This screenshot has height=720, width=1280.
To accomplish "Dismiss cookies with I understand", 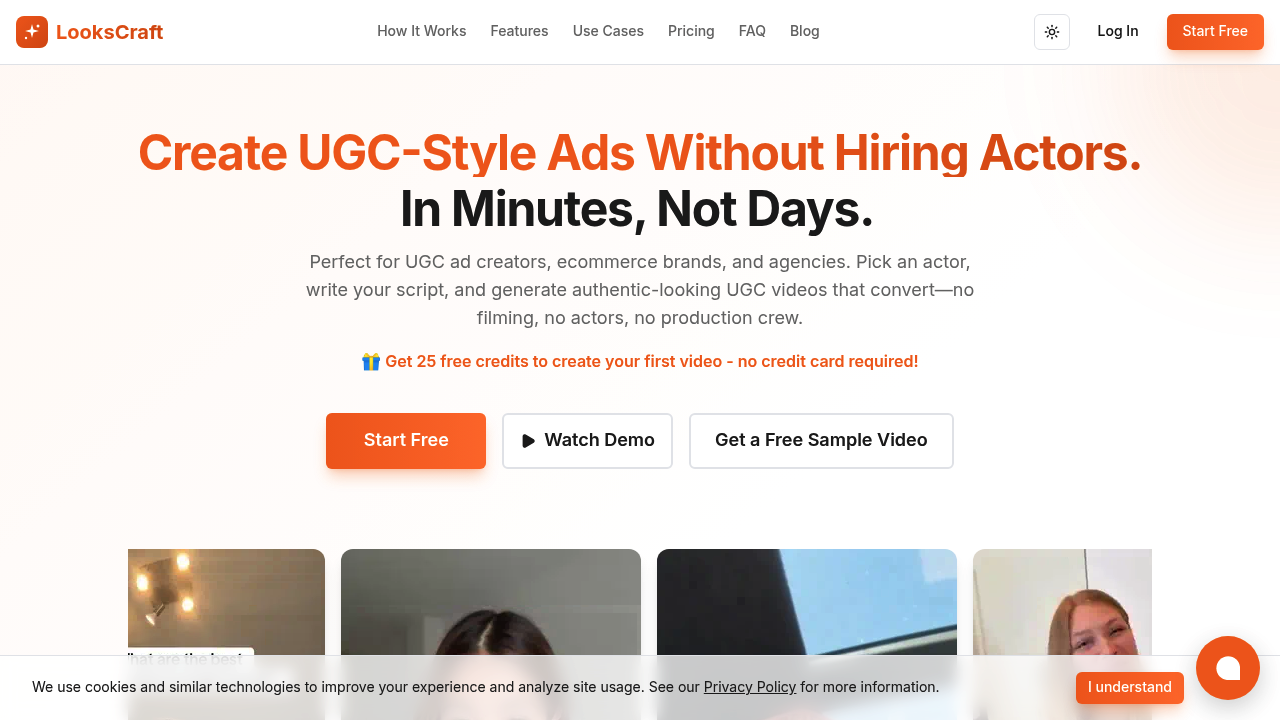I will click(x=1130, y=688).
